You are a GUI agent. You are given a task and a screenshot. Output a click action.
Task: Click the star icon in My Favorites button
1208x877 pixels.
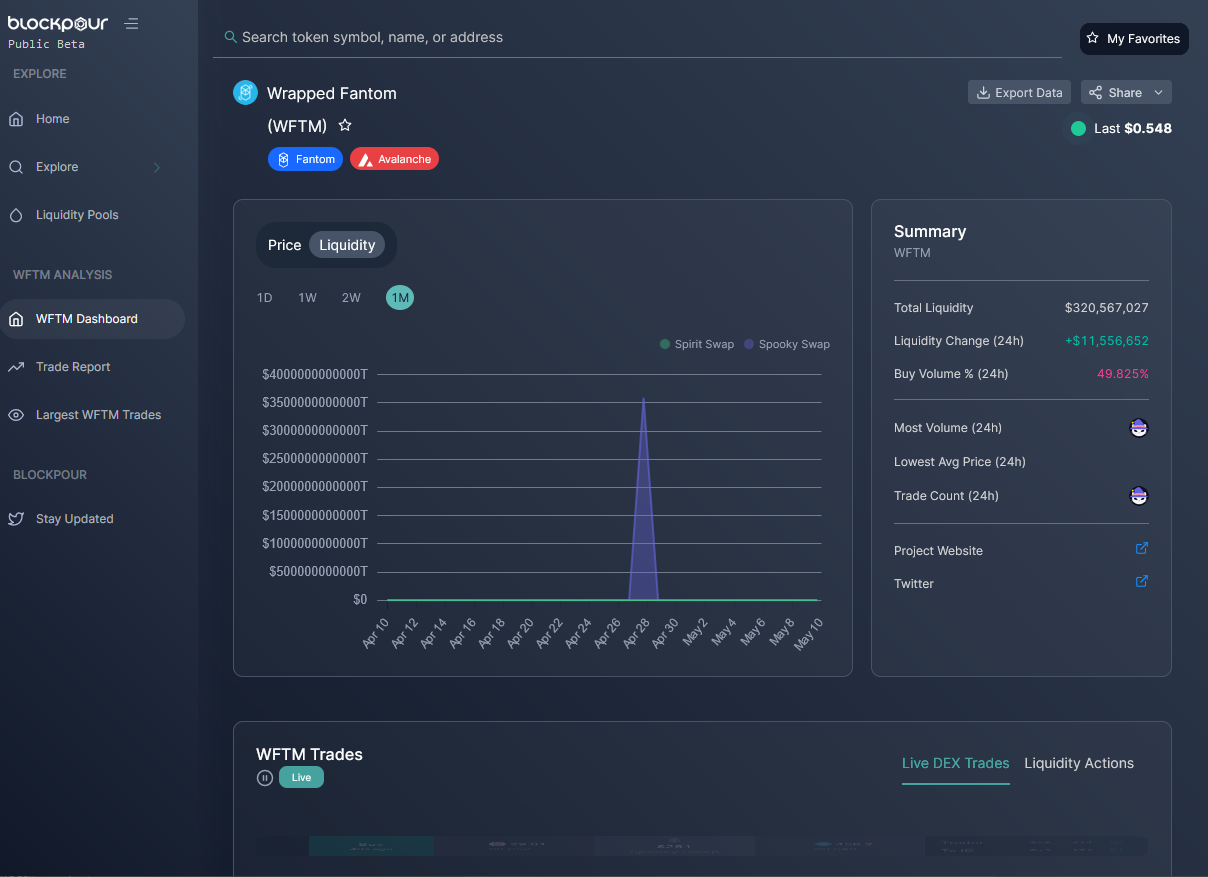tap(1093, 38)
